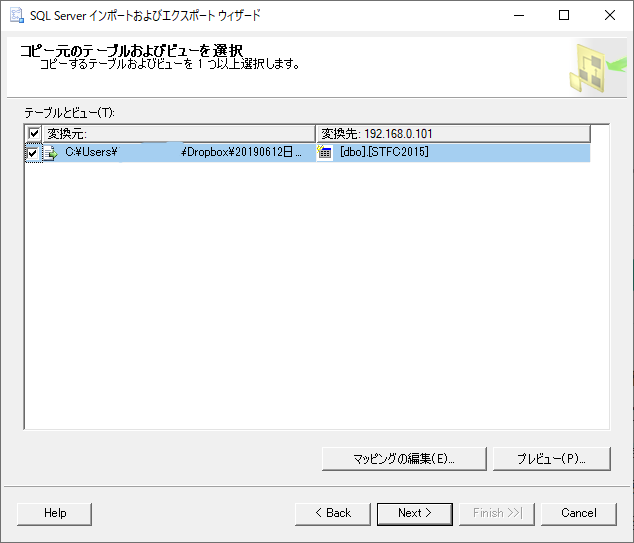Open マッピングの編集 (Edit Mappings)
This screenshot has width=634, height=543.
(404, 459)
